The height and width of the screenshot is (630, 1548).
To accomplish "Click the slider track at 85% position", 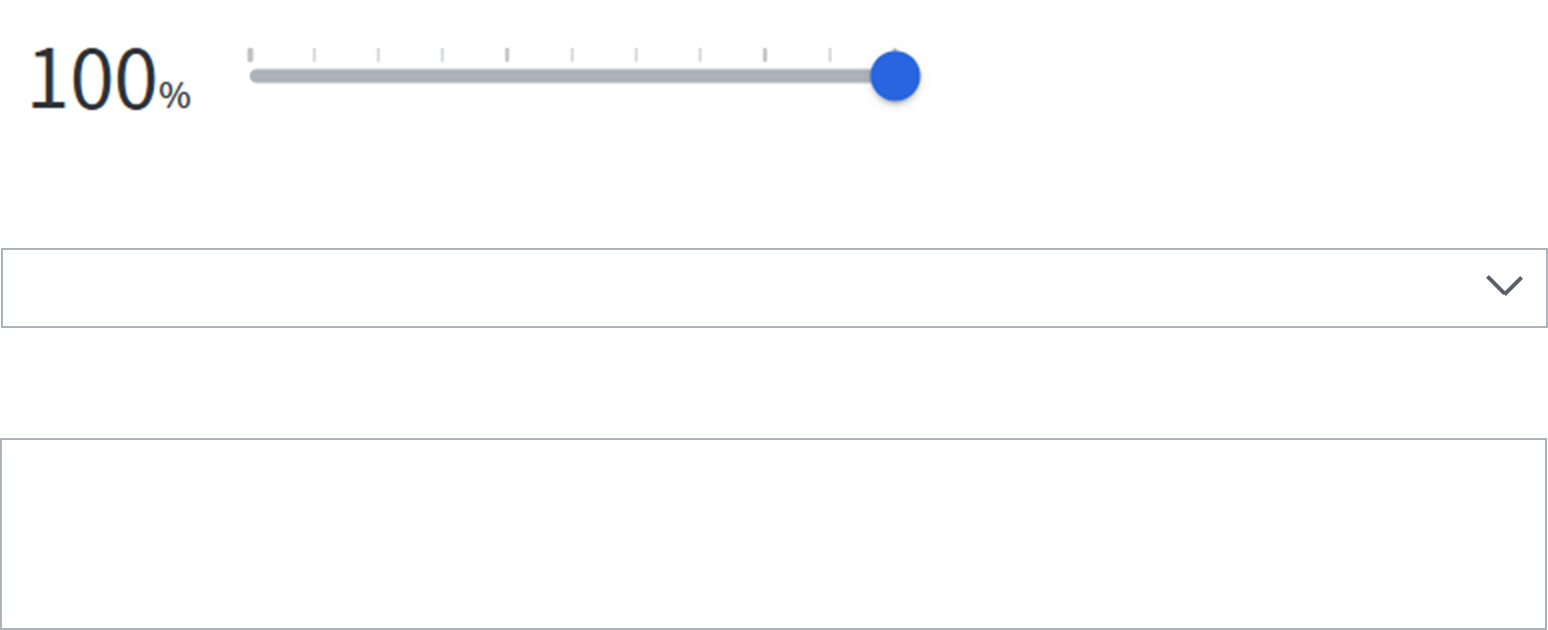I will [797, 77].
